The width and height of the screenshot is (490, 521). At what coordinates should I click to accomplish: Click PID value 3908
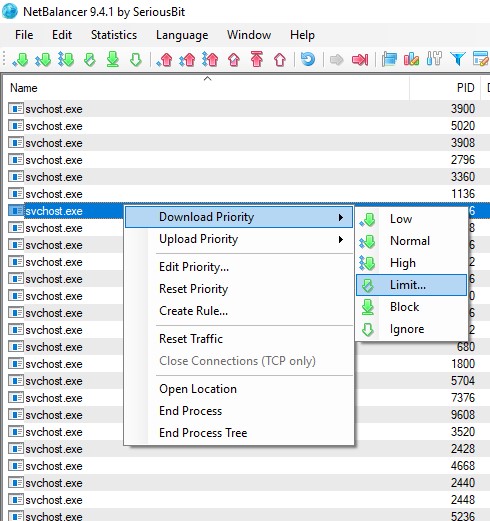coord(463,143)
